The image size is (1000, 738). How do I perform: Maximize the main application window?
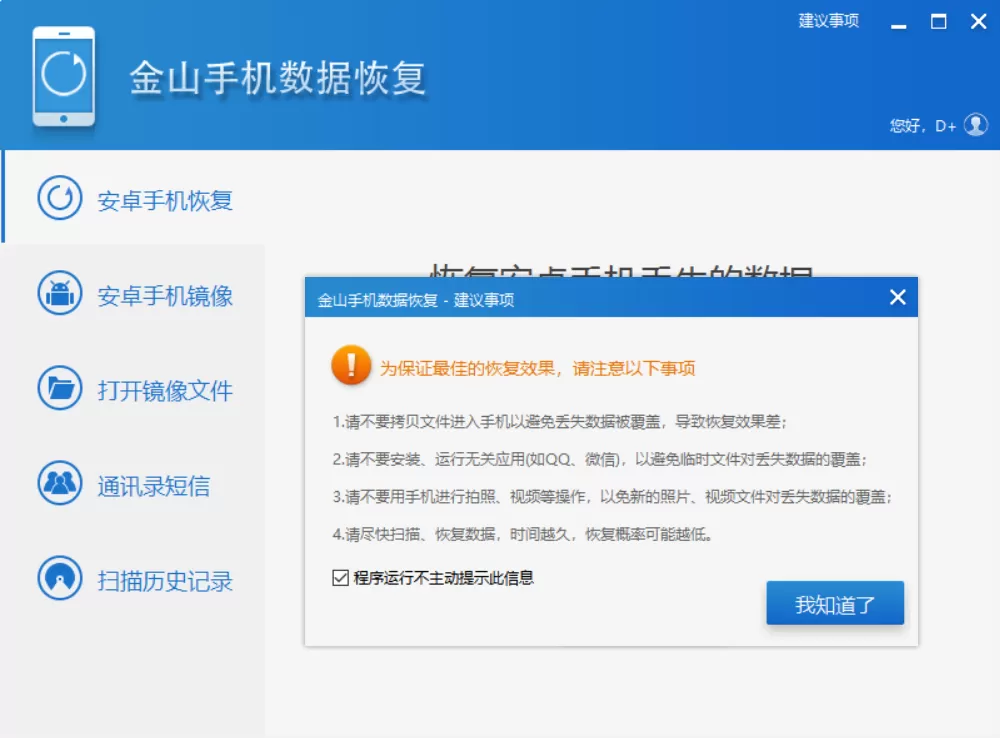tap(938, 22)
